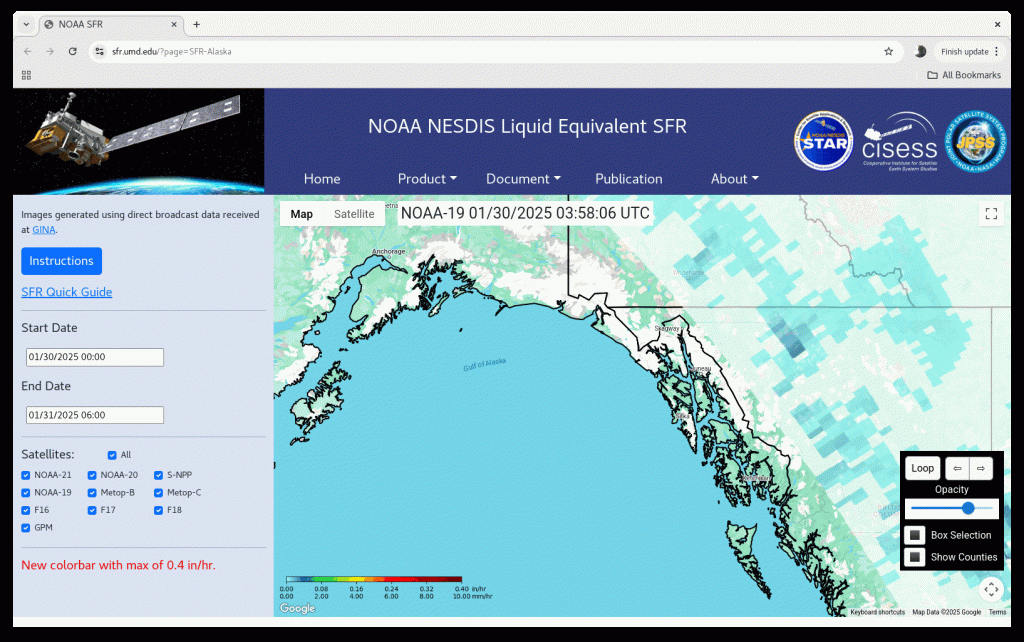Screen dimensions: 1024x642
Task: Step to previous image with left arrow
Action: (x=957, y=468)
